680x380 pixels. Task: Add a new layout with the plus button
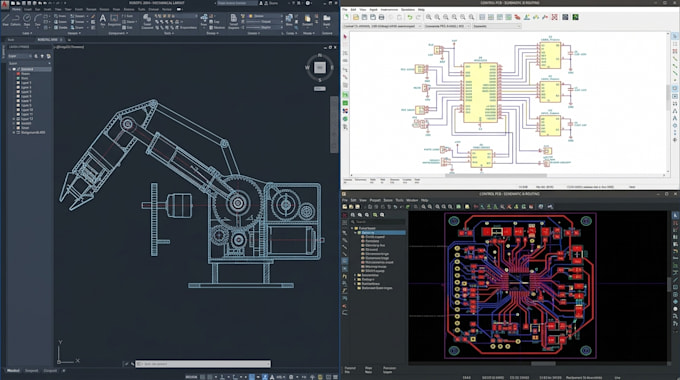64,370
